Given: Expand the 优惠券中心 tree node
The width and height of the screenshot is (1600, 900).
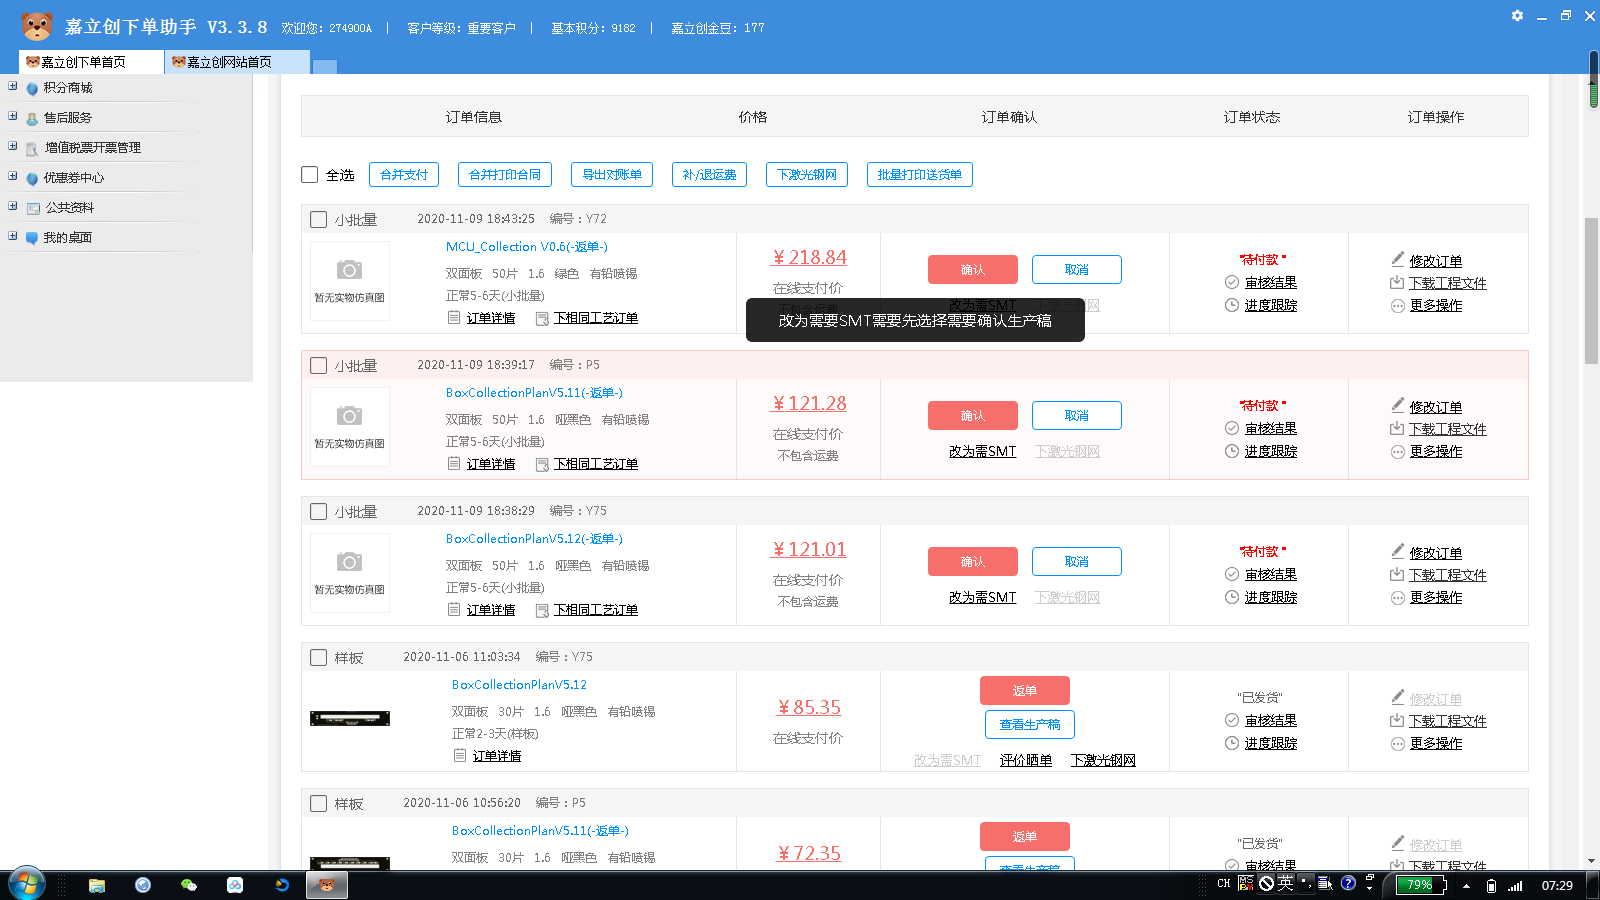Looking at the screenshot, I should pos(13,176).
